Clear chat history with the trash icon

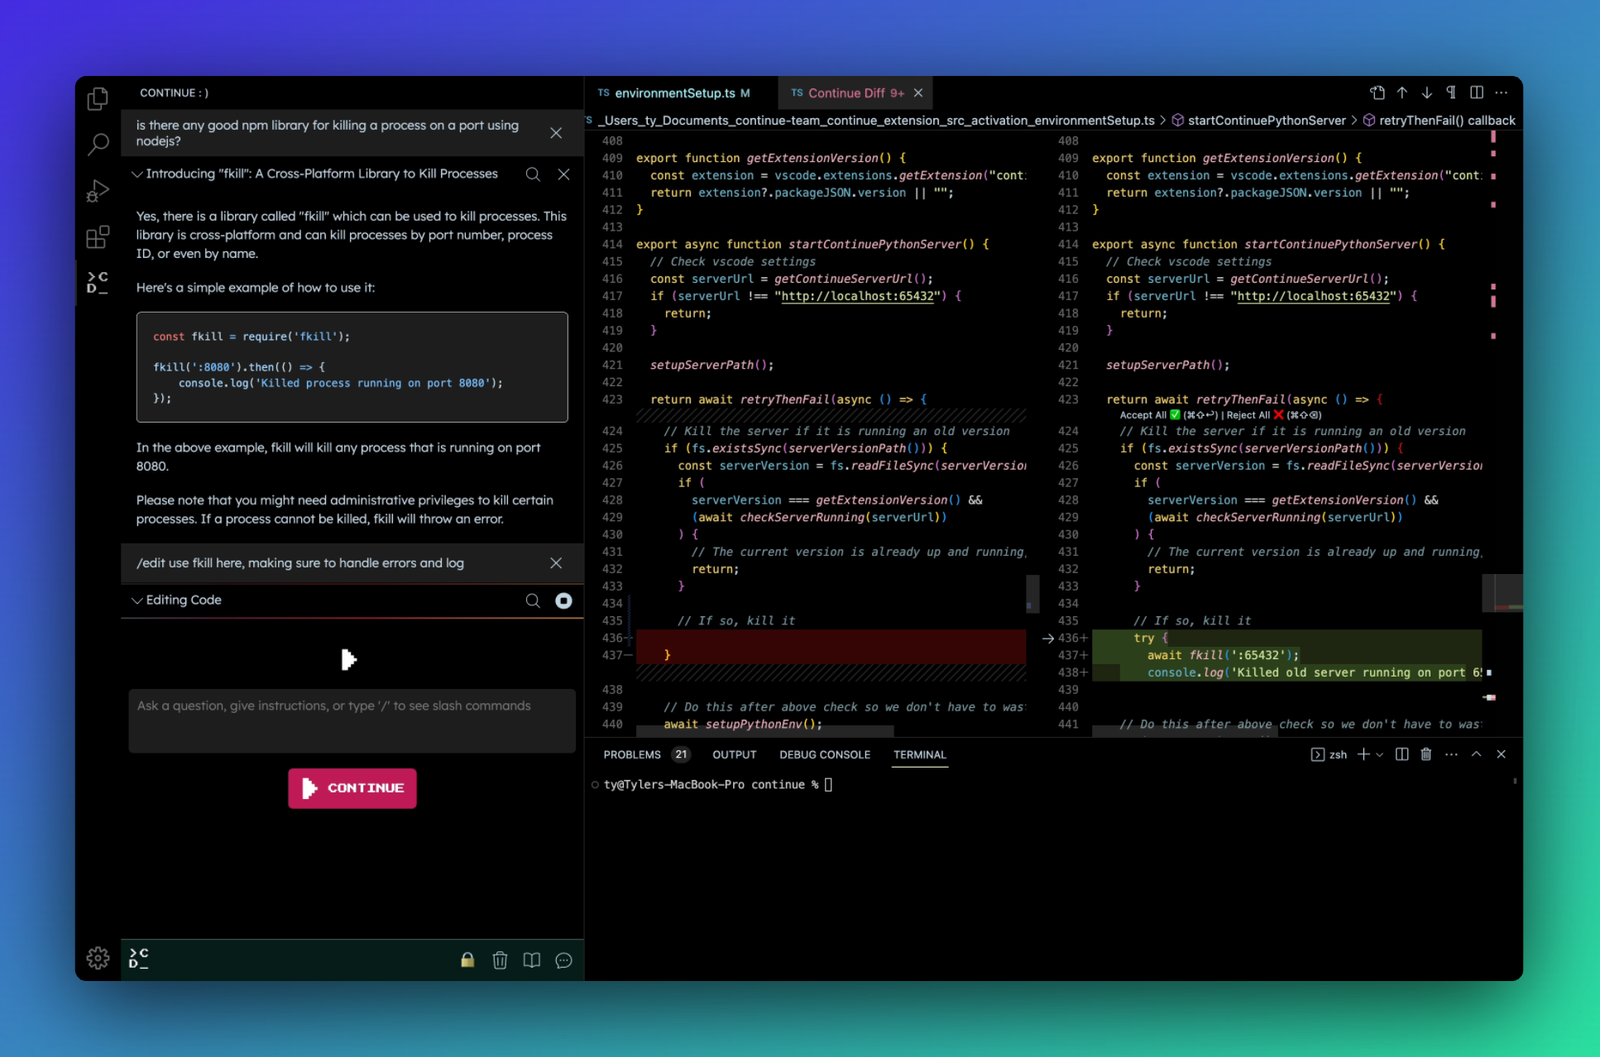500,960
